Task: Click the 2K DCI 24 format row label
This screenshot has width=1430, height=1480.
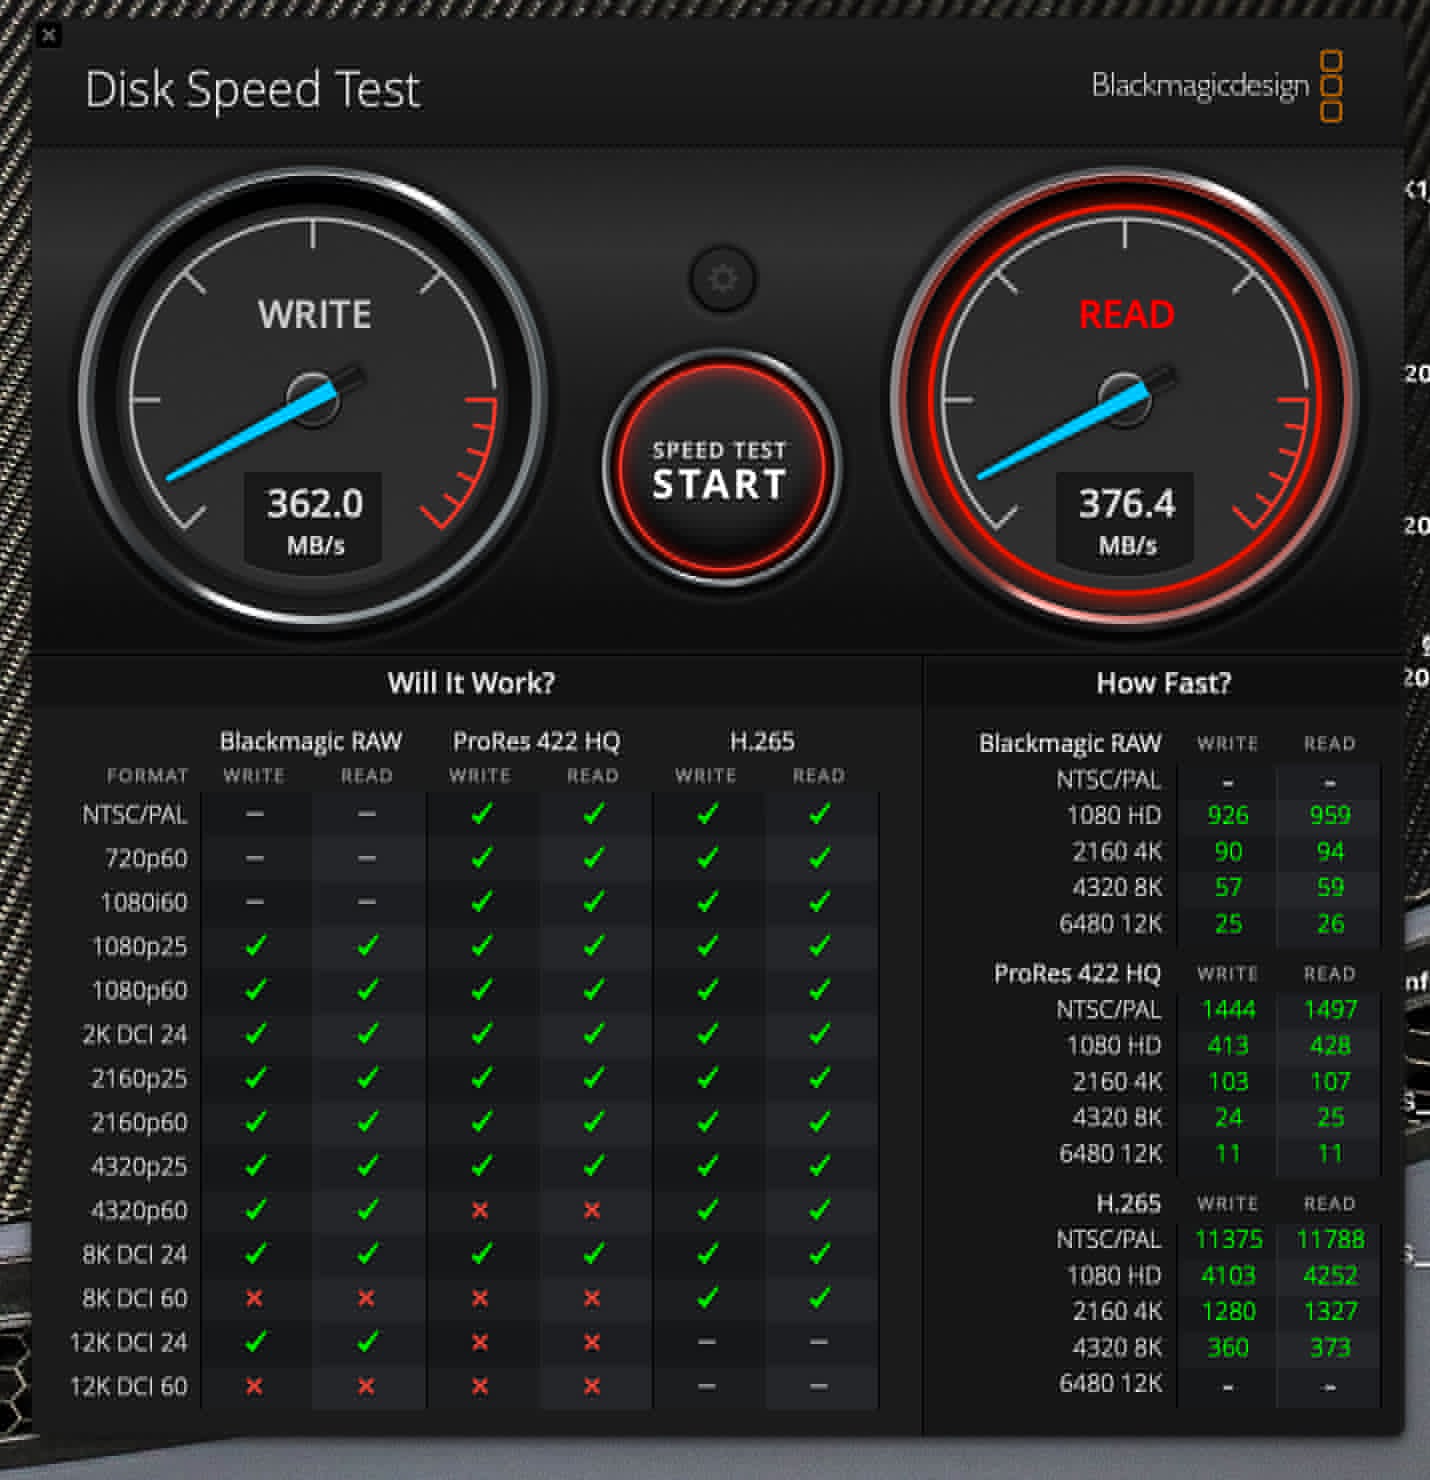Action: 134,1034
